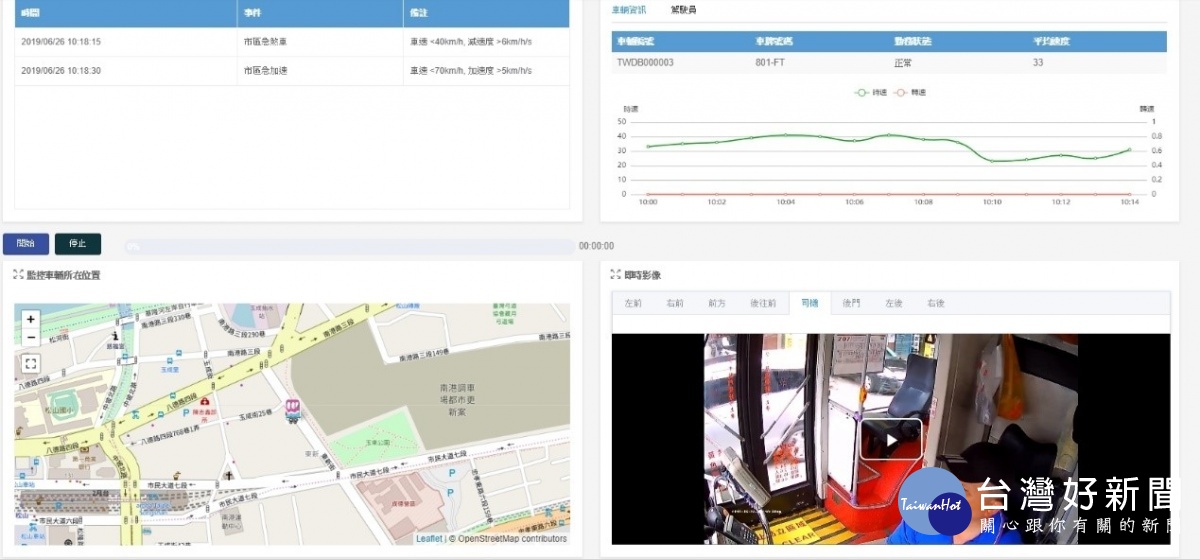Viewport: 1200px width, 559px height.
Task: Switch to the 駕駛員 tab
Action: (x=683, y=10)
